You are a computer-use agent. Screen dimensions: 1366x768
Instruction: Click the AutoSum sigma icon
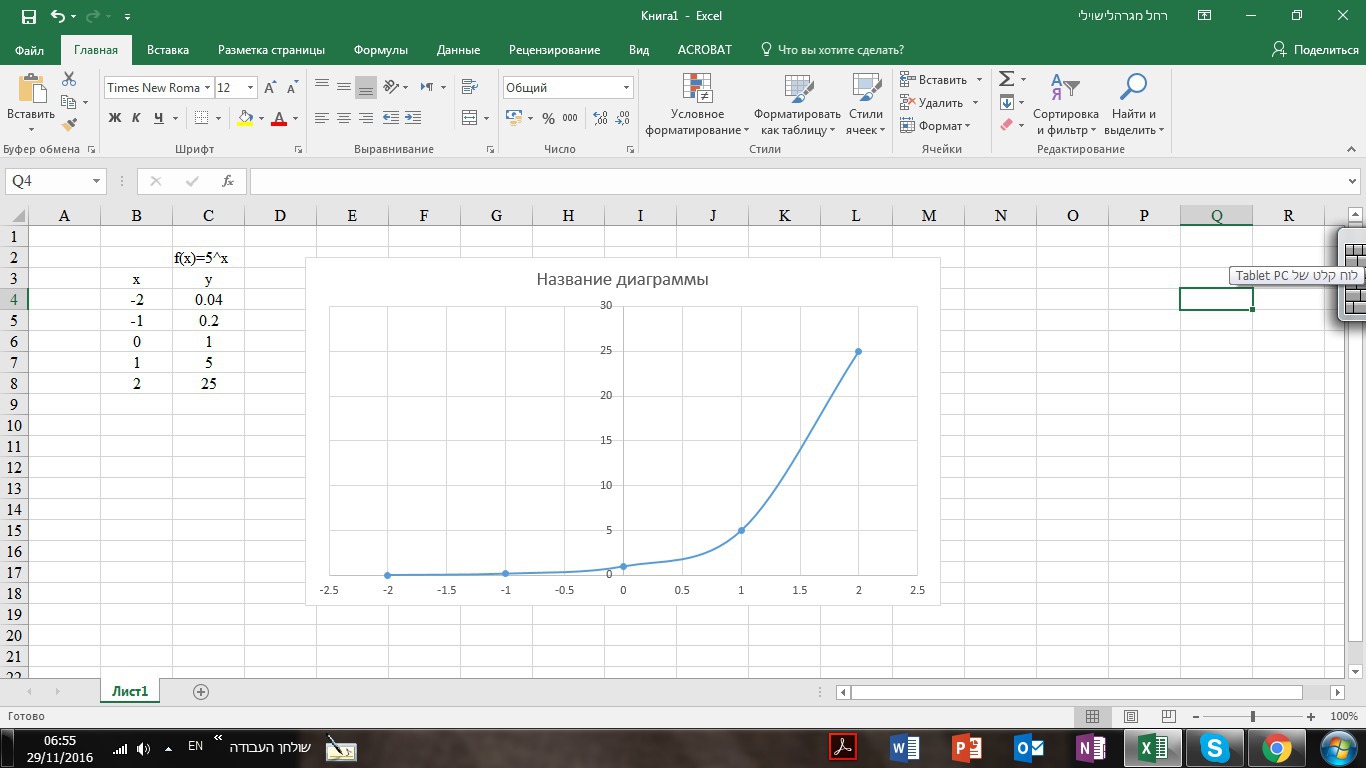(1006, 79)
